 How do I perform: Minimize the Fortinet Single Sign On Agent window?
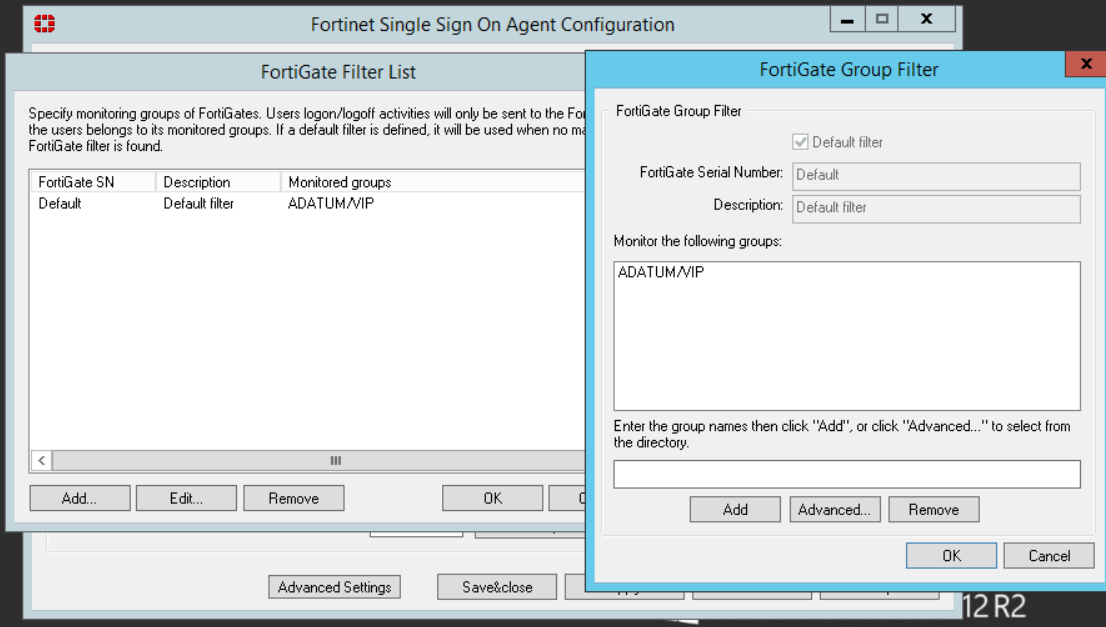coord(847,19)
